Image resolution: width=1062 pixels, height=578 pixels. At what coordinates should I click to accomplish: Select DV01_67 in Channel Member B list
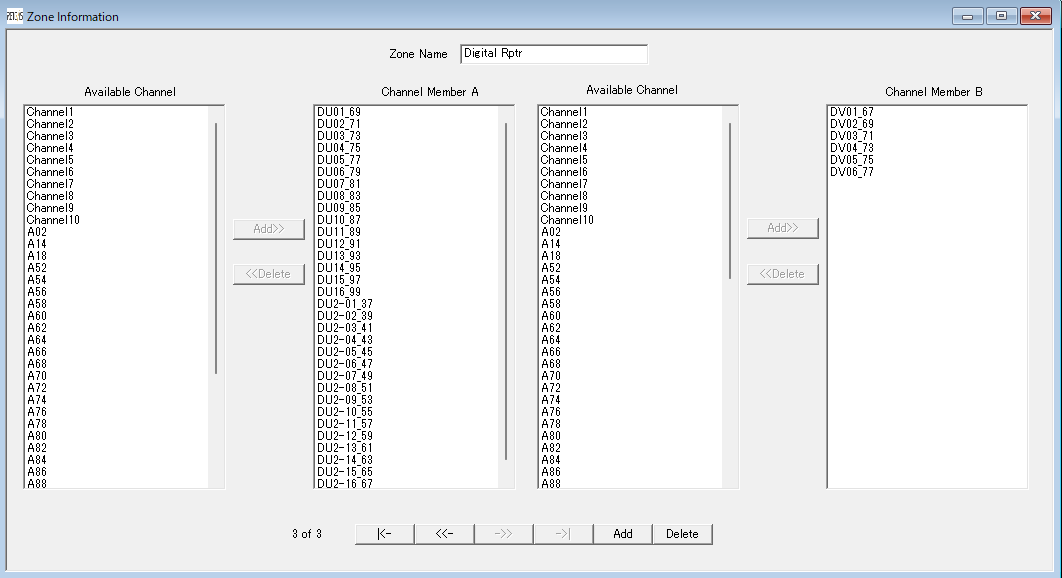tap(852, 112)
